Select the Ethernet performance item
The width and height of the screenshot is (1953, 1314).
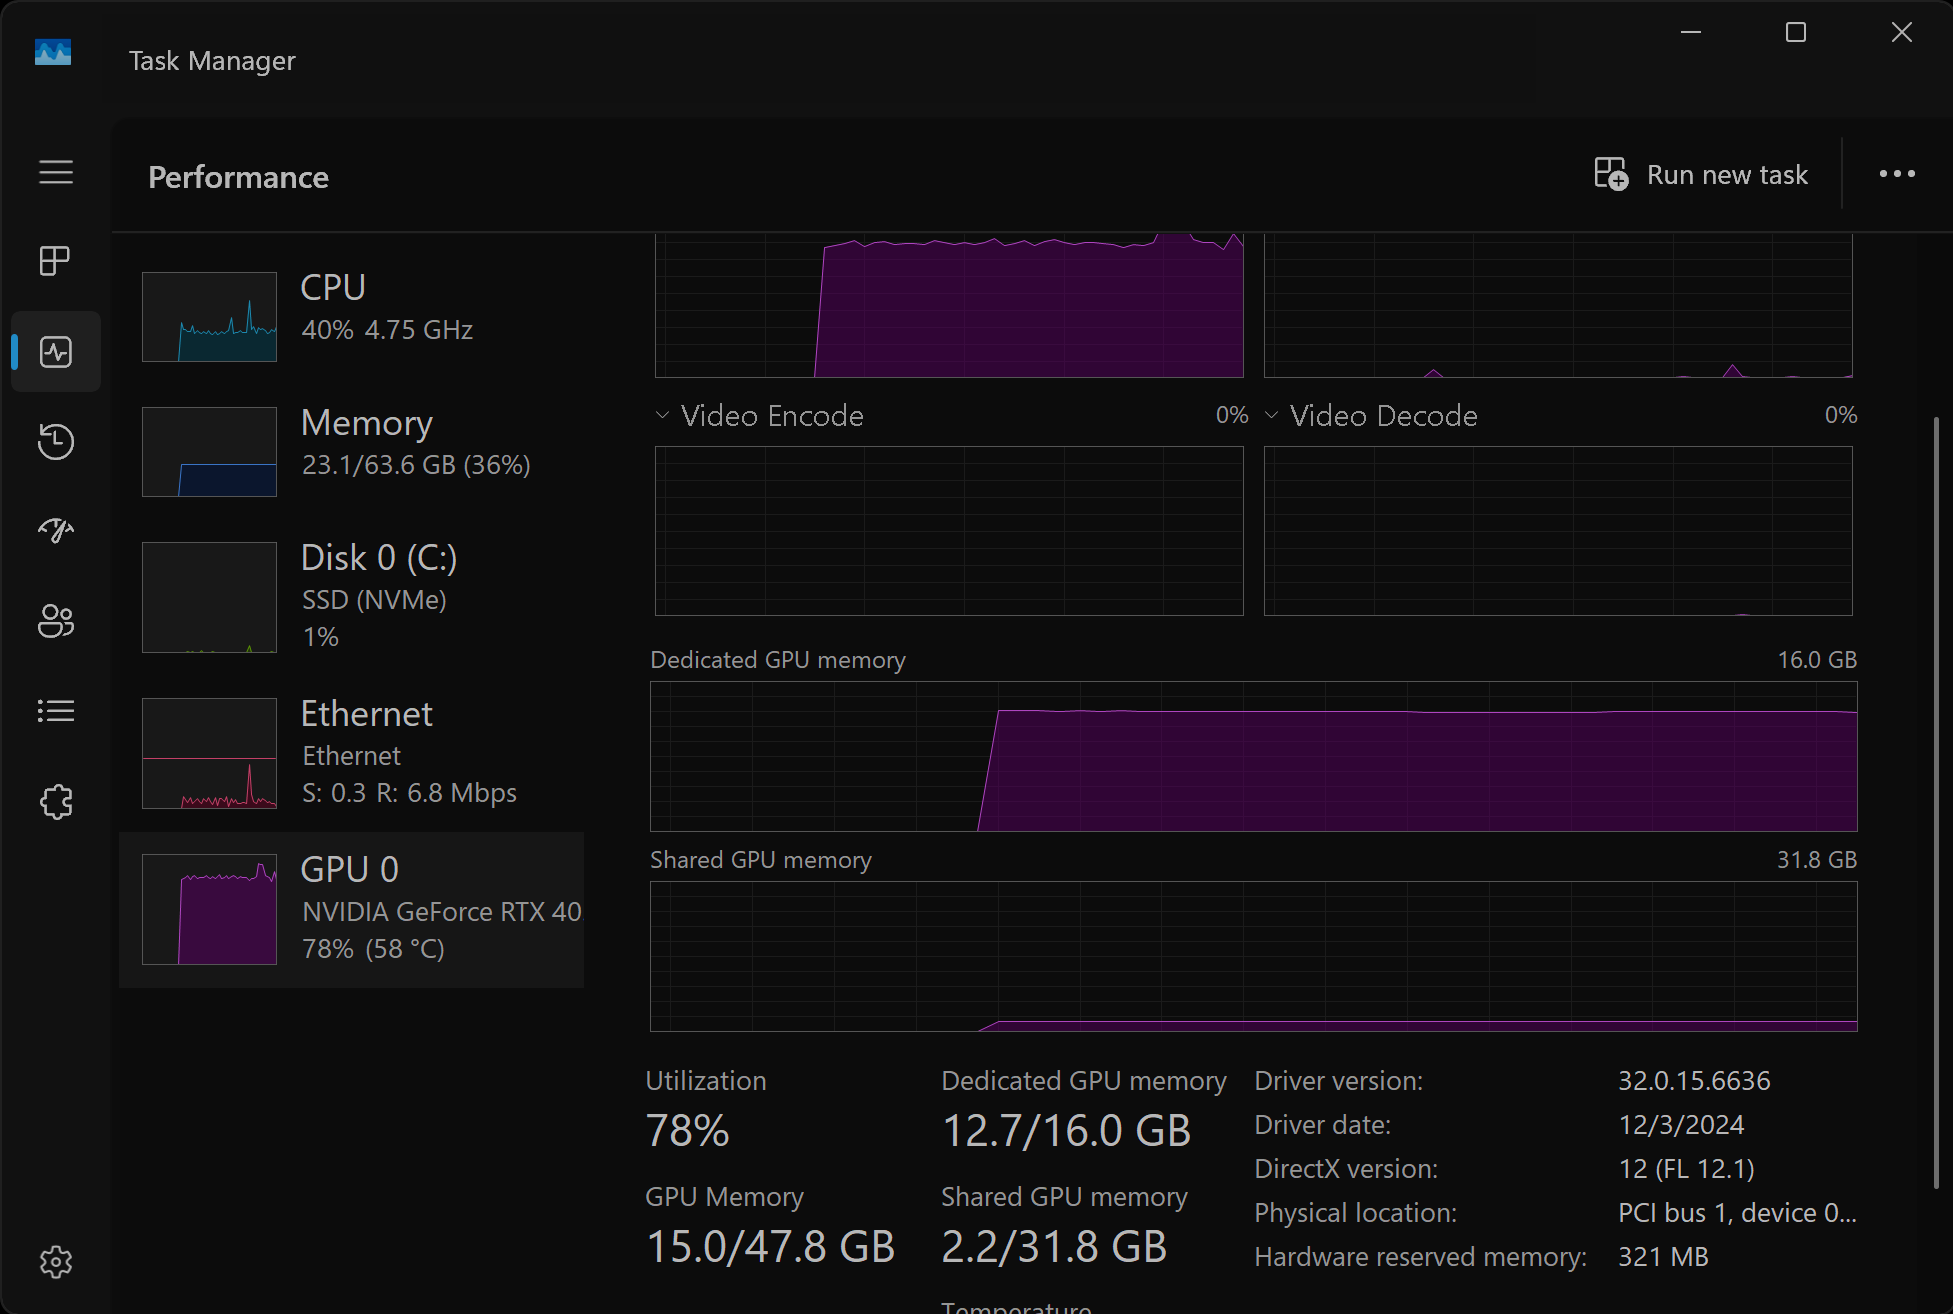351,752
